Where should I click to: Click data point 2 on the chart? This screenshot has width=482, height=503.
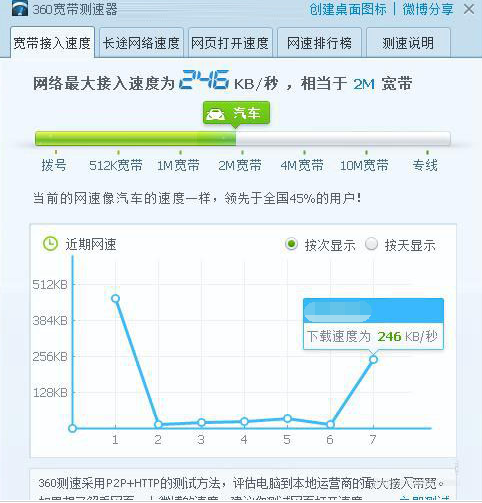158,424
